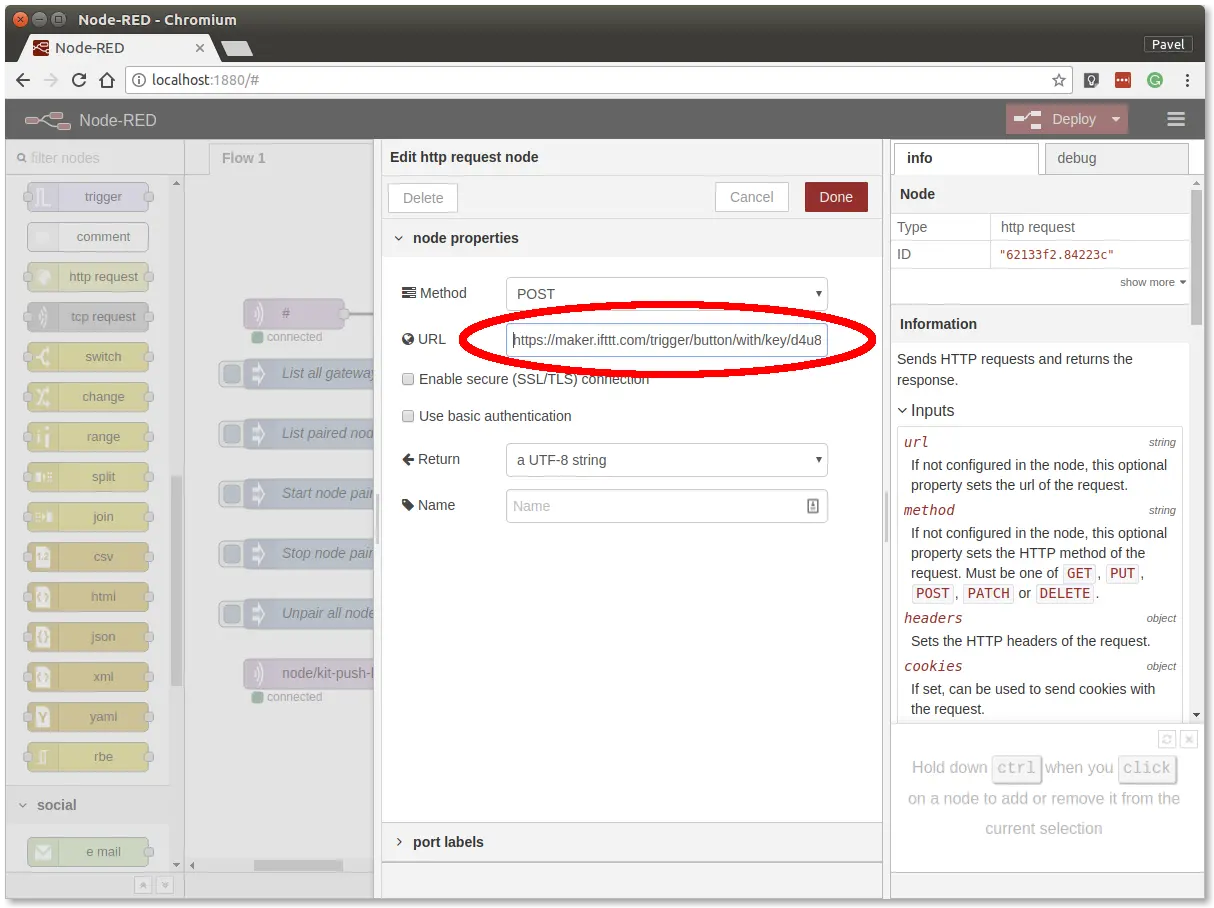Image resolution: width=1214 pixels, height=908 pixels.
Task: Trigger the 'Unpair all node' inject button
Action: [232, 614]
